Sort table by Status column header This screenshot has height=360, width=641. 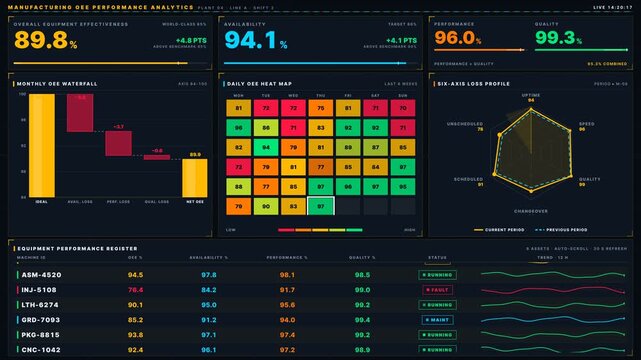coord(437,257)
